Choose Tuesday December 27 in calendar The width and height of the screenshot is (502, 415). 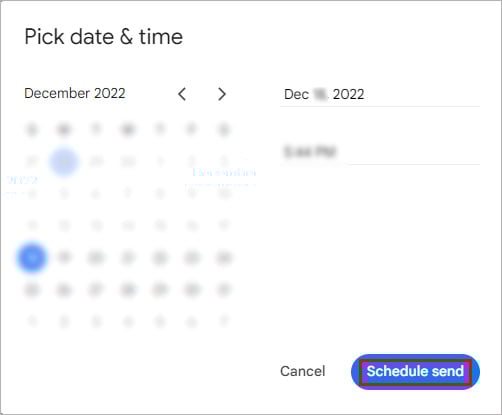point(96,290)
